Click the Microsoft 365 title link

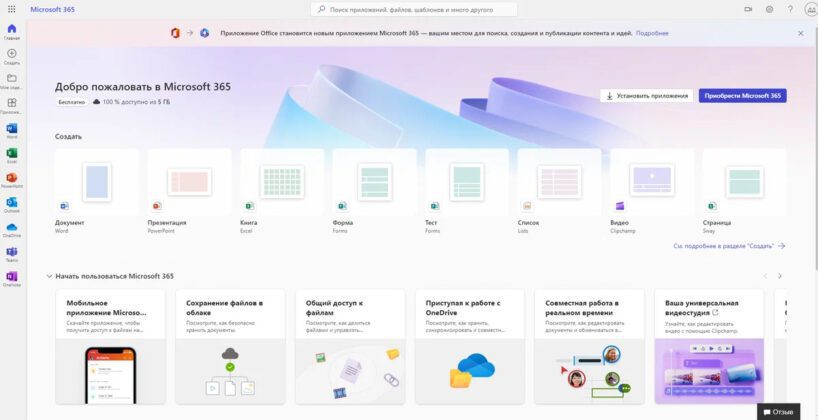[x=52, y=9]
